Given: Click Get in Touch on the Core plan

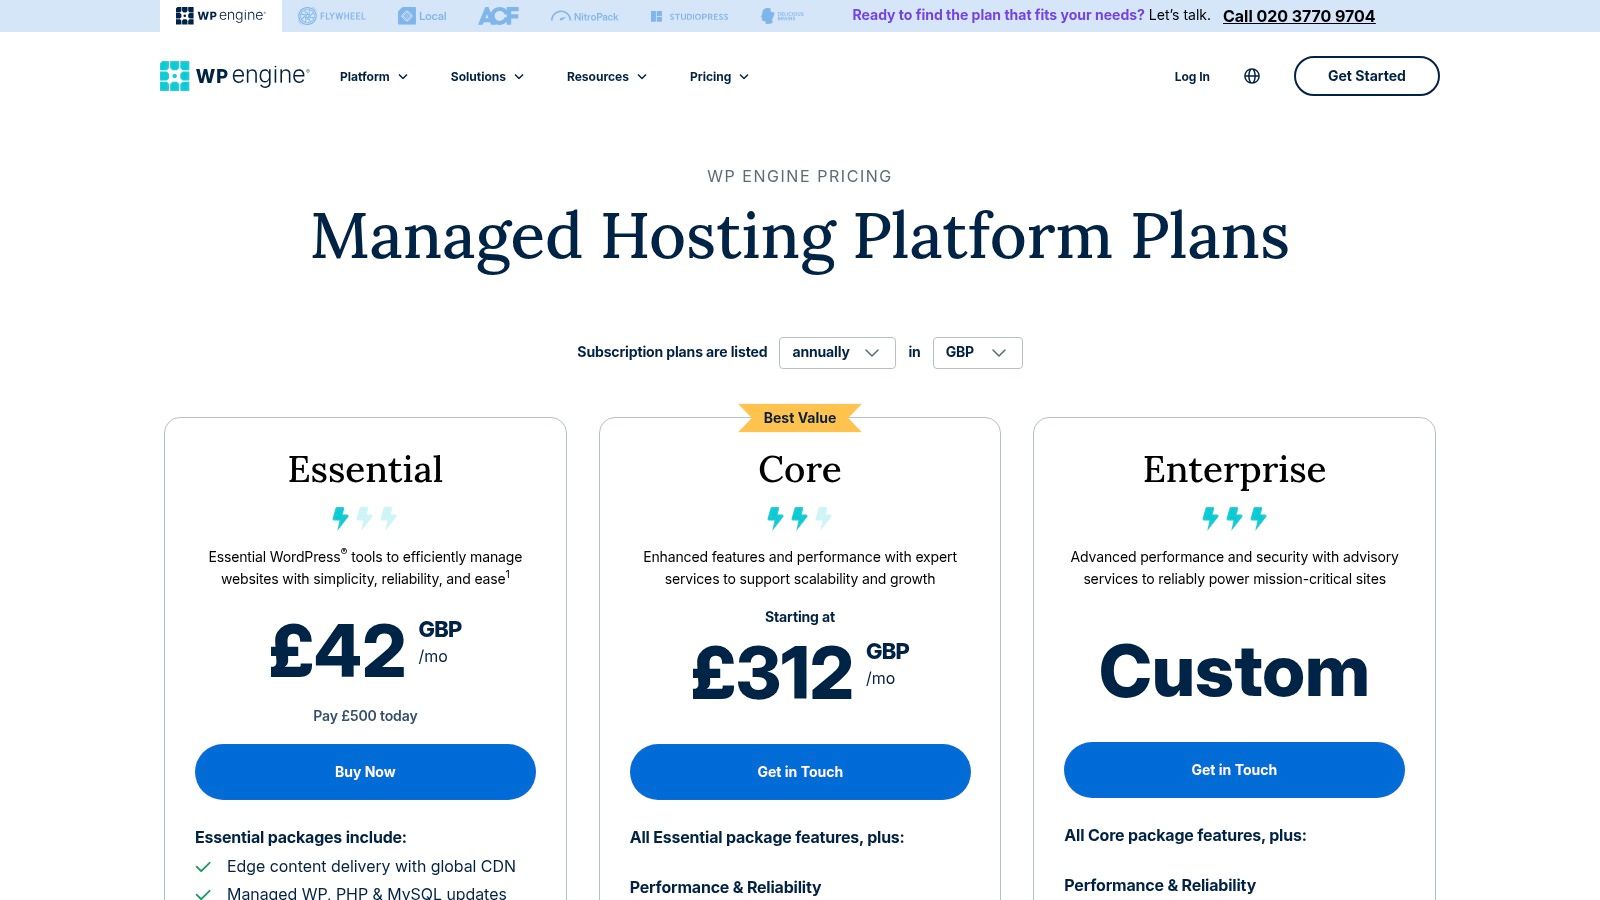Looking at the screenshot, I should point(800,771).
